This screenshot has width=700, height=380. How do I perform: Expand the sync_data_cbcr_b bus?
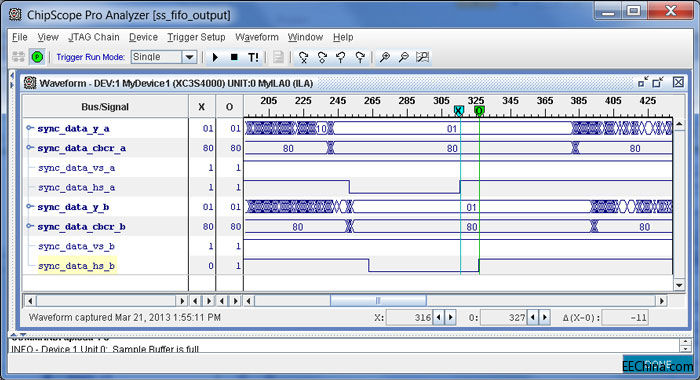(x=29, y=226)
